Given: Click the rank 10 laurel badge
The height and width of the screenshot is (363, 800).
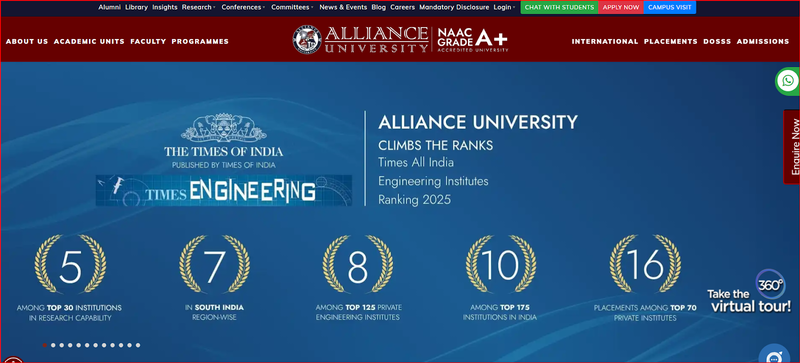Looking at the screenshot, I should (x=501, y=264).
